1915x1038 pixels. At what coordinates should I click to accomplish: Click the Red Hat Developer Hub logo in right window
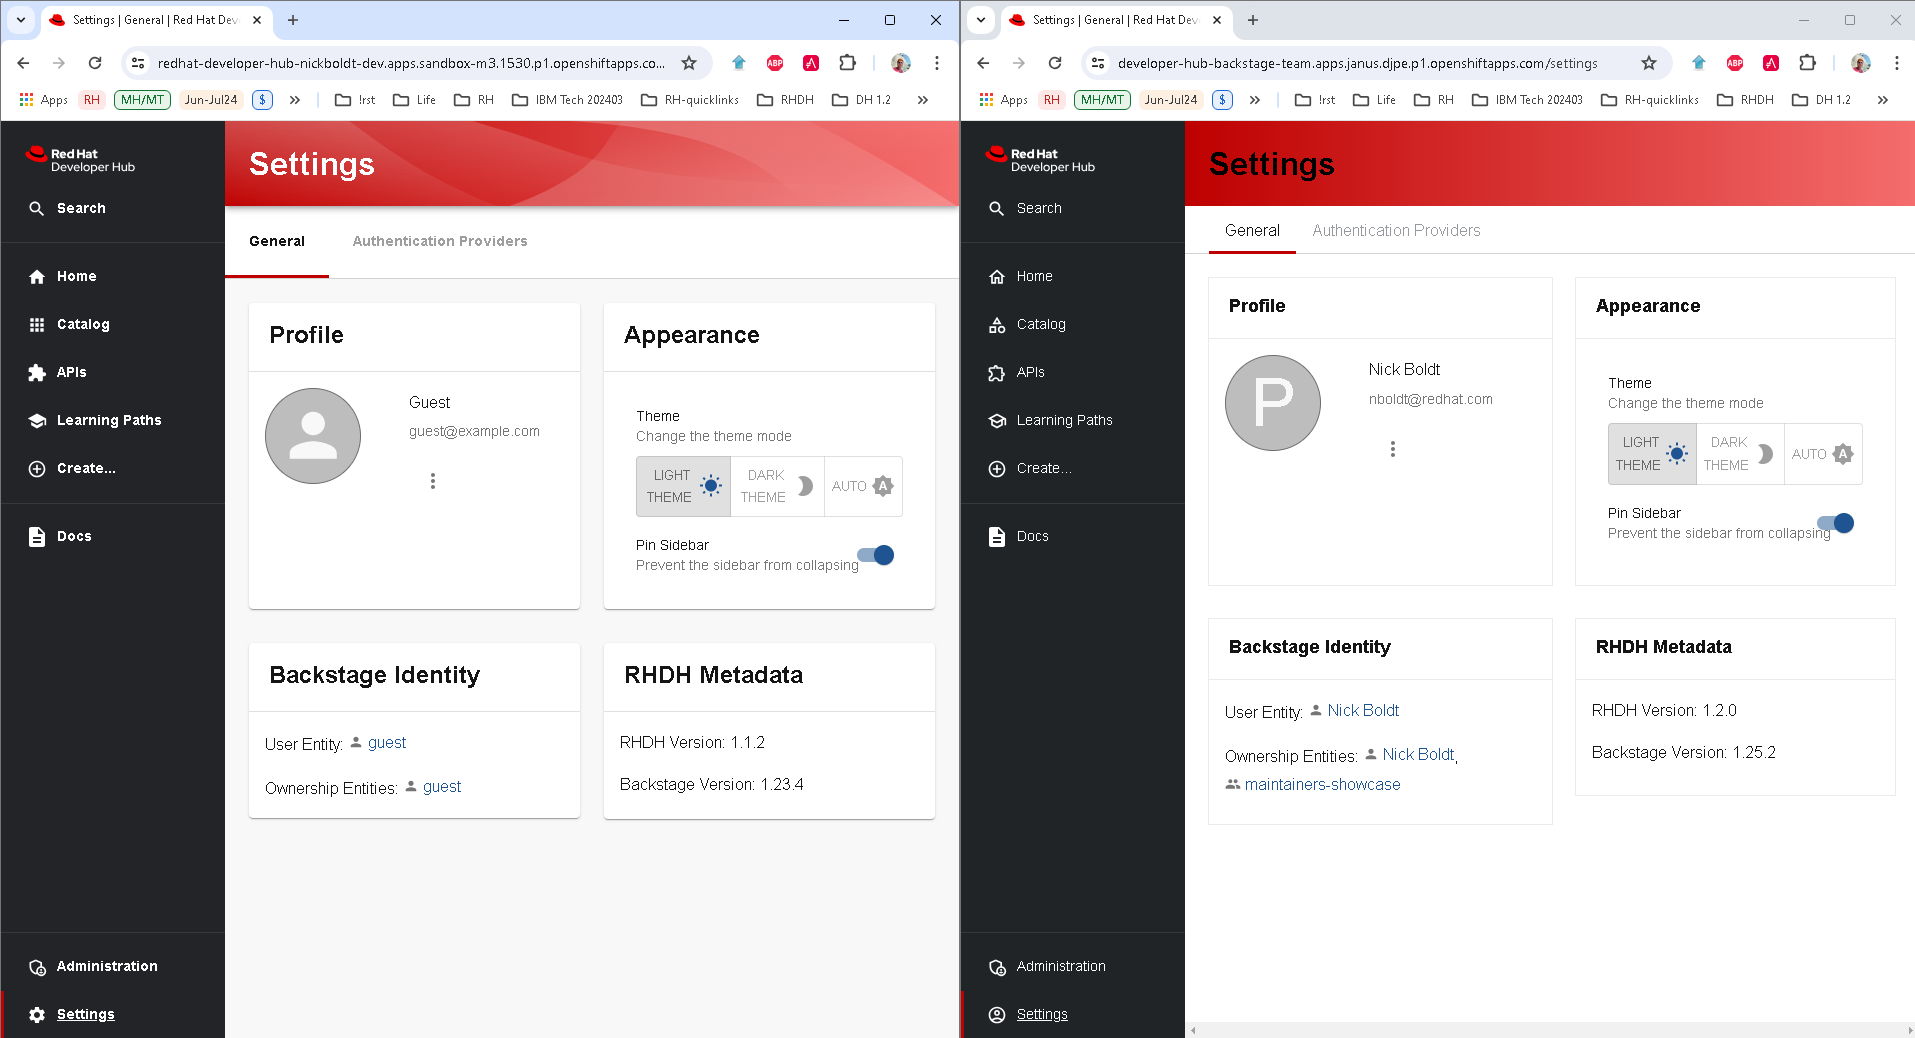[1040, 160]
